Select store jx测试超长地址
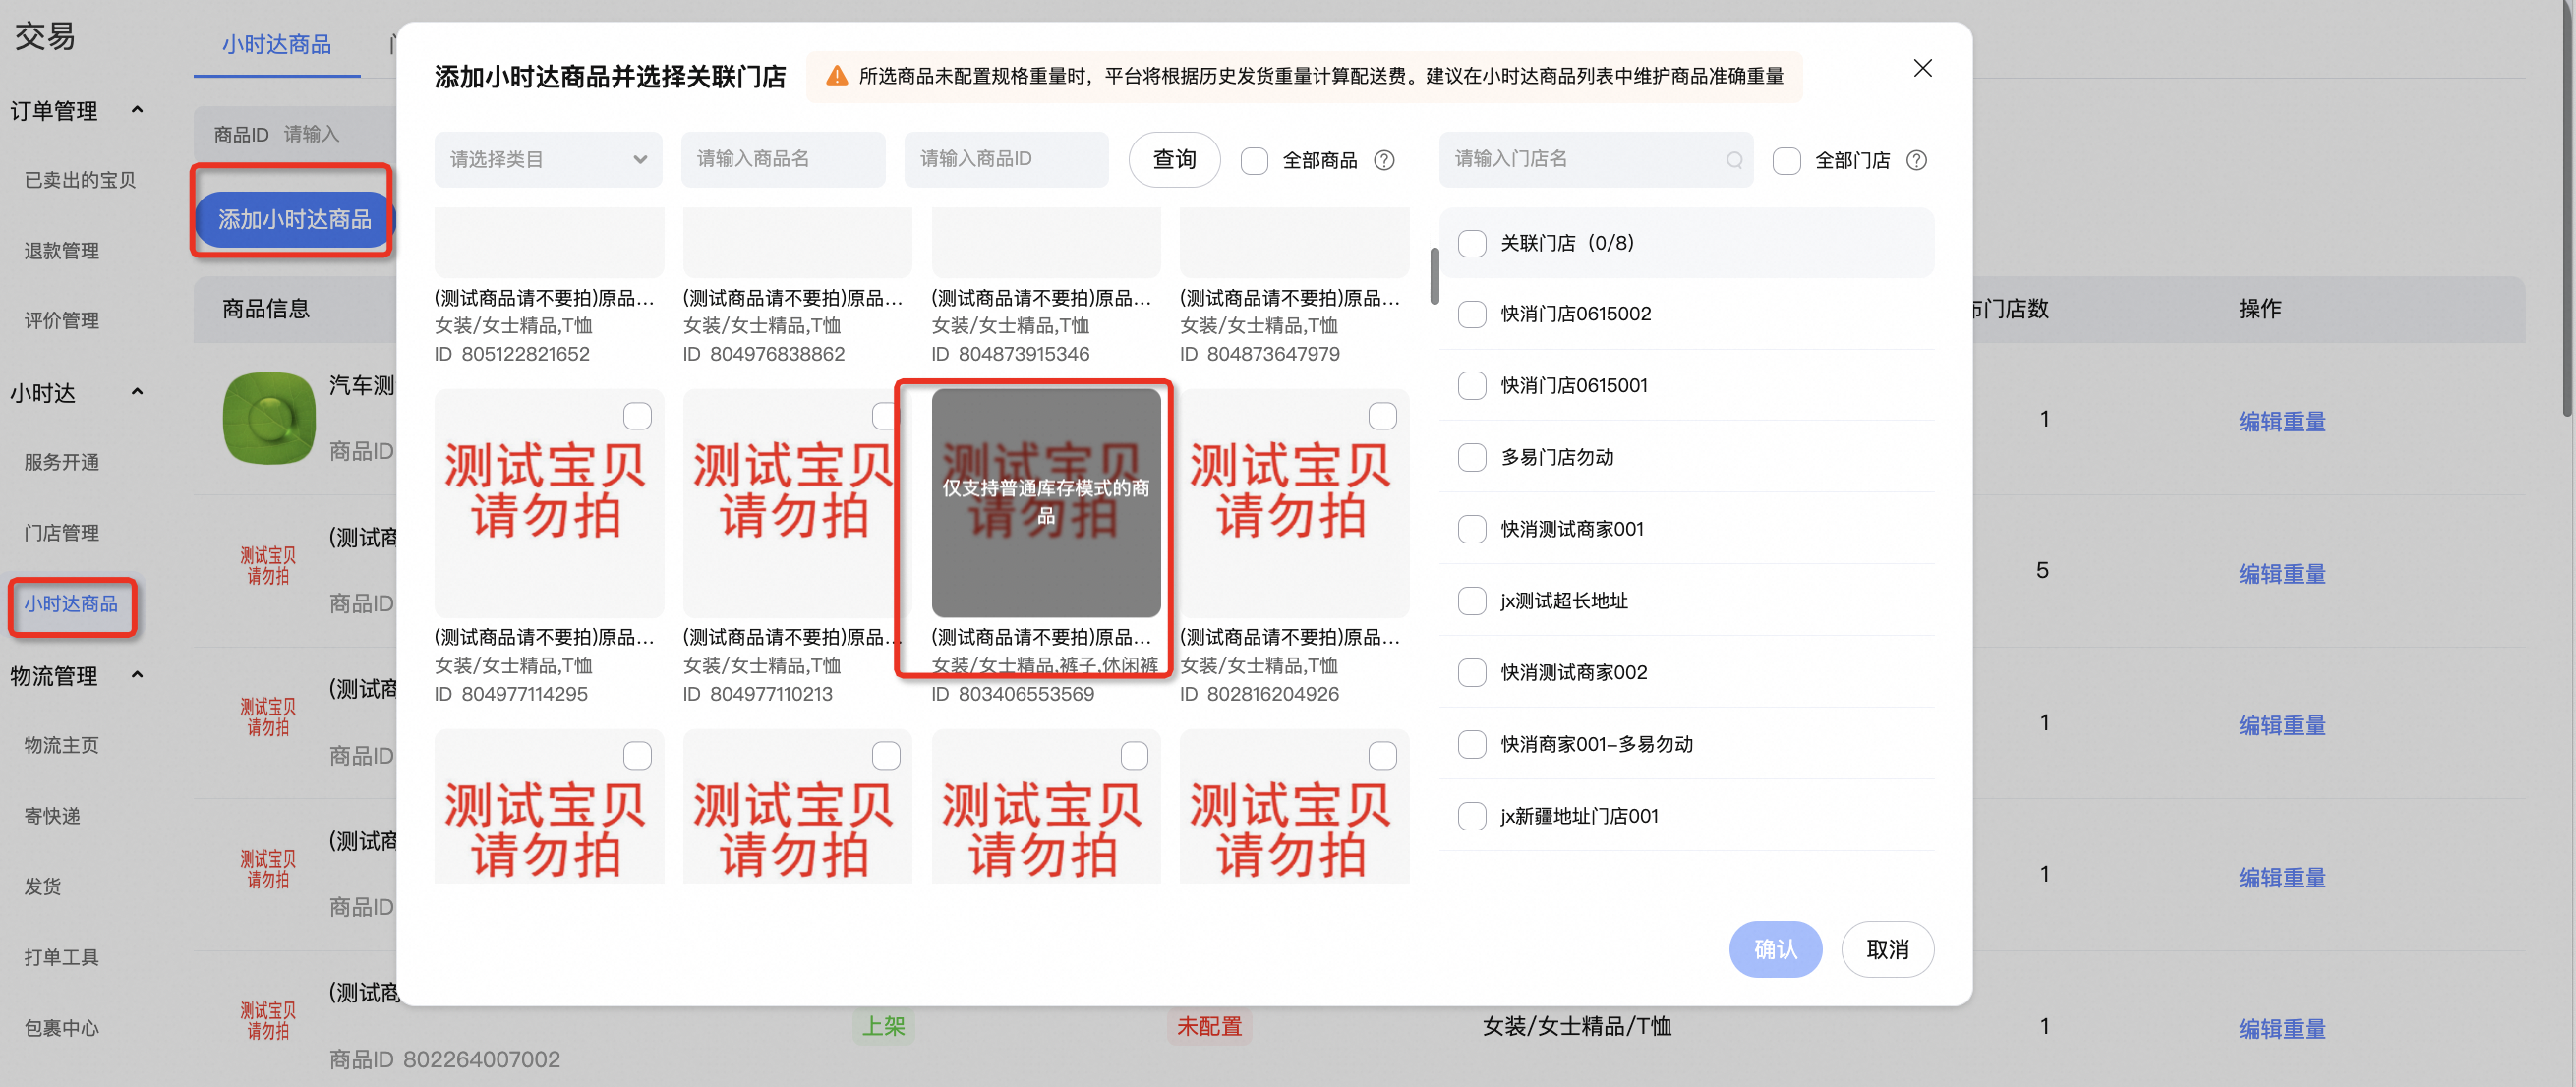This screenshot has width=2576, height=1087. tap(1472, 601)
